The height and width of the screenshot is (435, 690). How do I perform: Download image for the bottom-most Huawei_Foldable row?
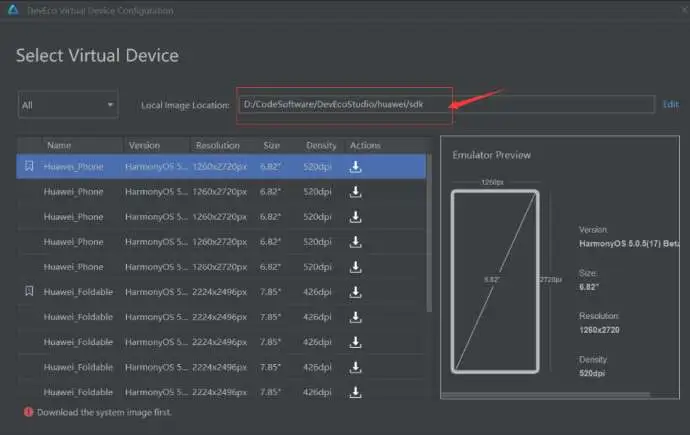(356, 392)
